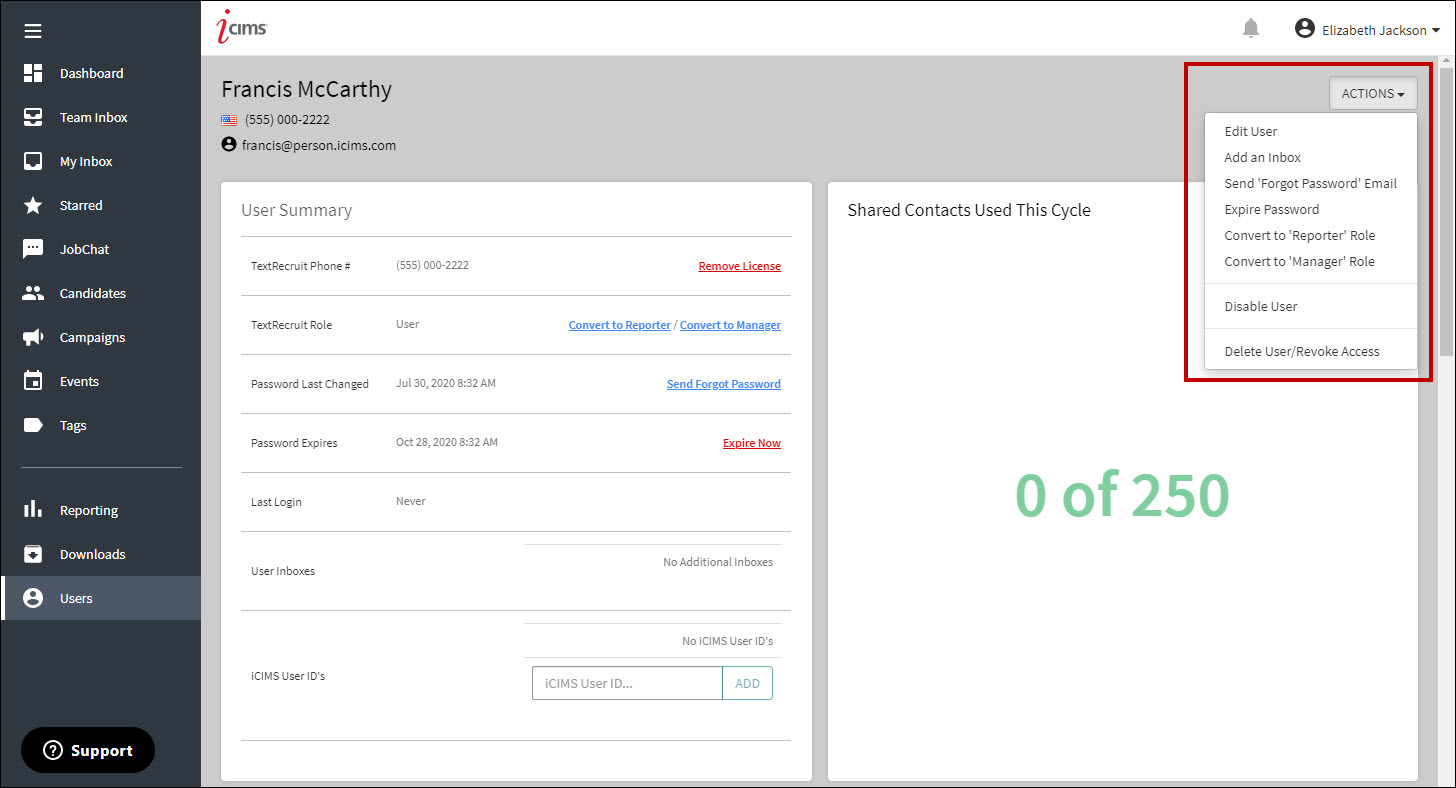Click the 'Jul 30, 2020 8:32 AM' value

446,383
